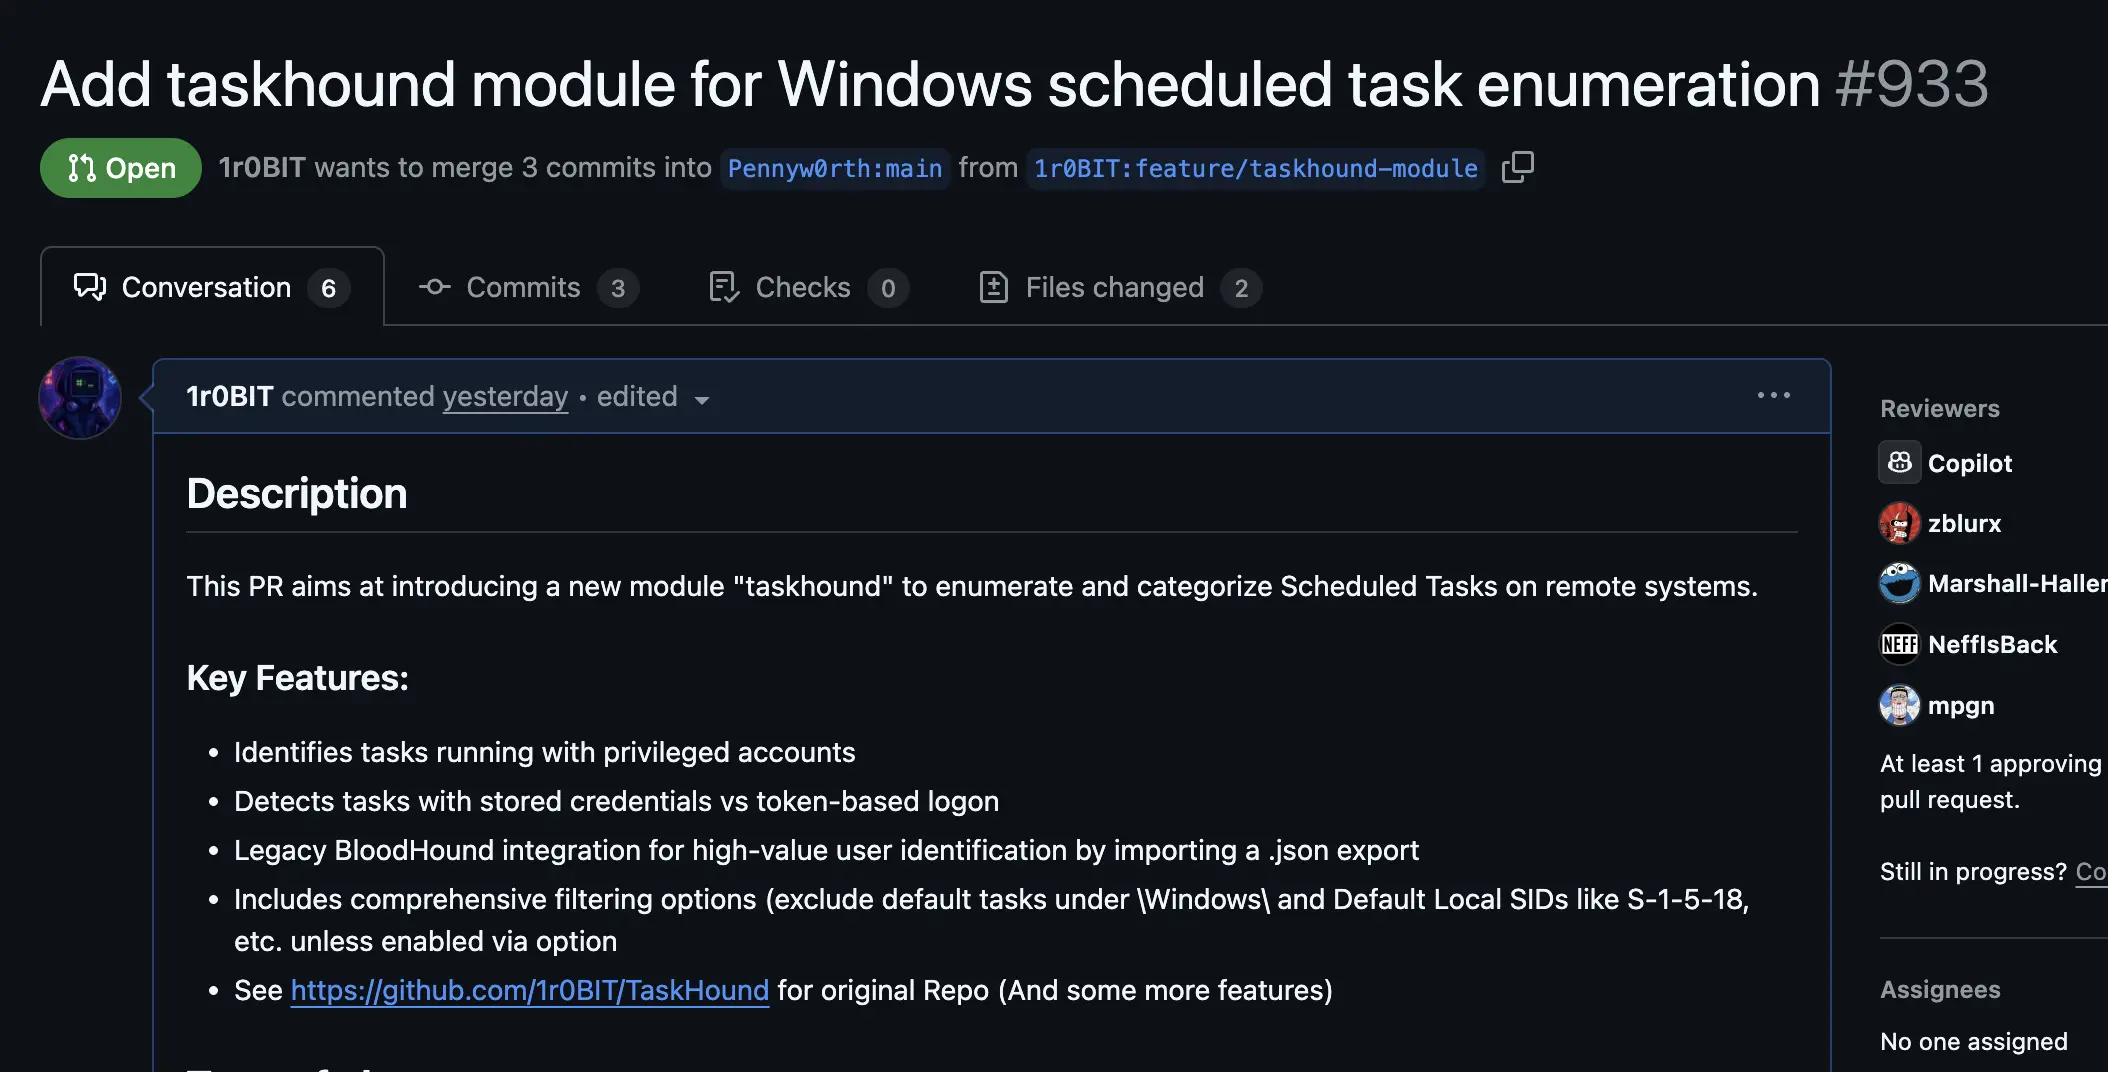Viewport: 2108px width, 1072px height.
Task: Click 1r0BIT author name in comment header
Action: click(229, 397)
